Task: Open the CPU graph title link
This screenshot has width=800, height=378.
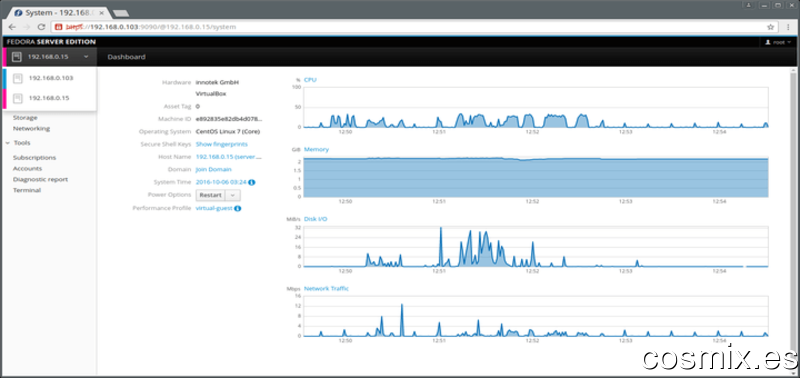Action: (x=310, y=80)
